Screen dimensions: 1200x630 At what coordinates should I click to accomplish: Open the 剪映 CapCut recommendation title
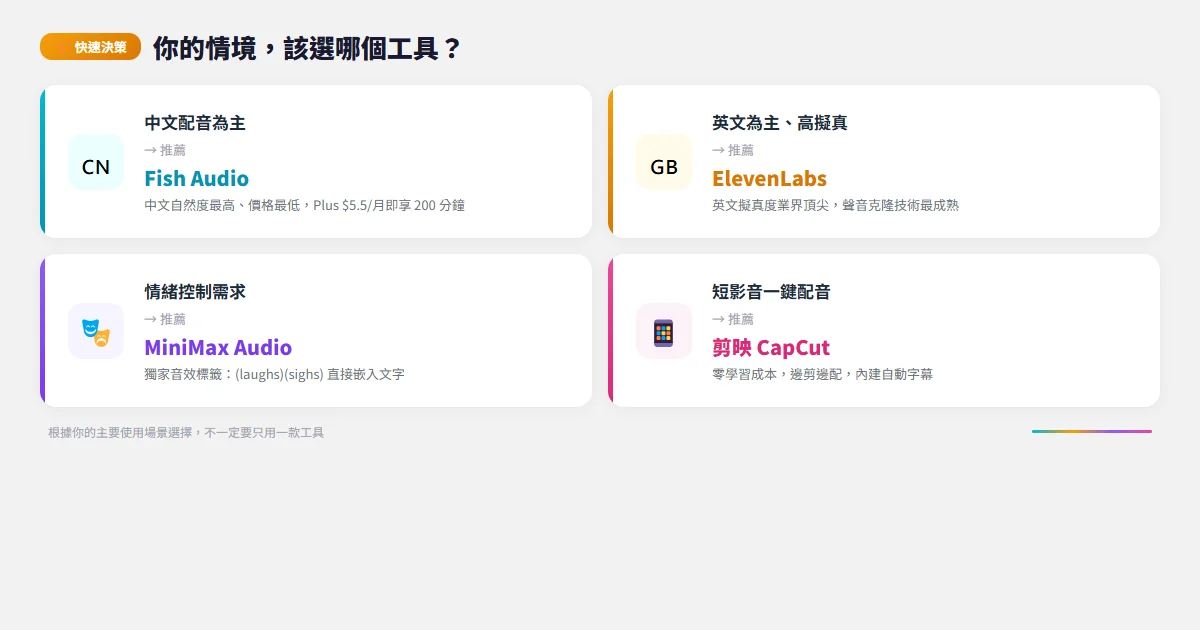click(x=771, y=347)
